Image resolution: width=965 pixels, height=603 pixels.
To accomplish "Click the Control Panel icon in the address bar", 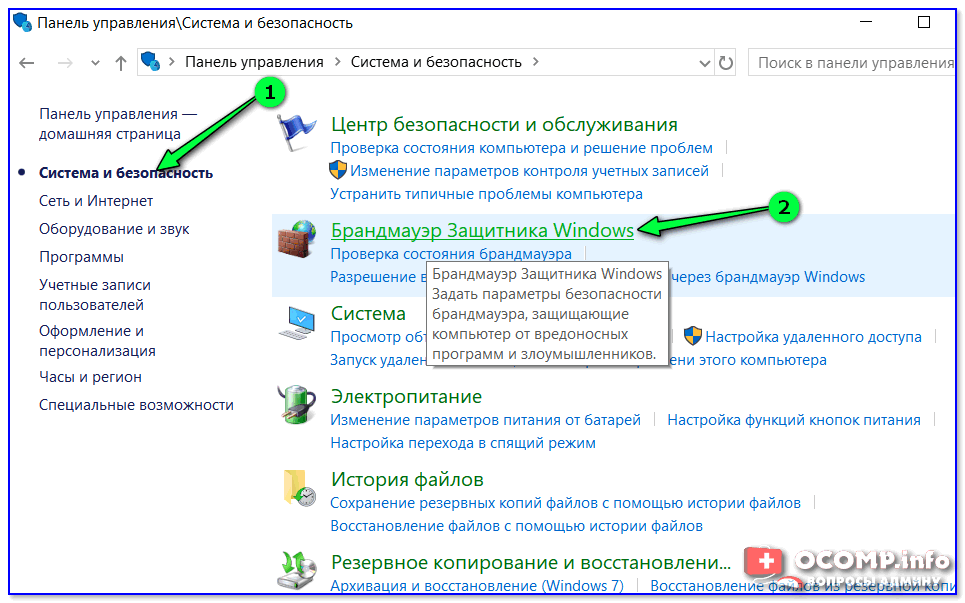I will [x=150, y=62].
